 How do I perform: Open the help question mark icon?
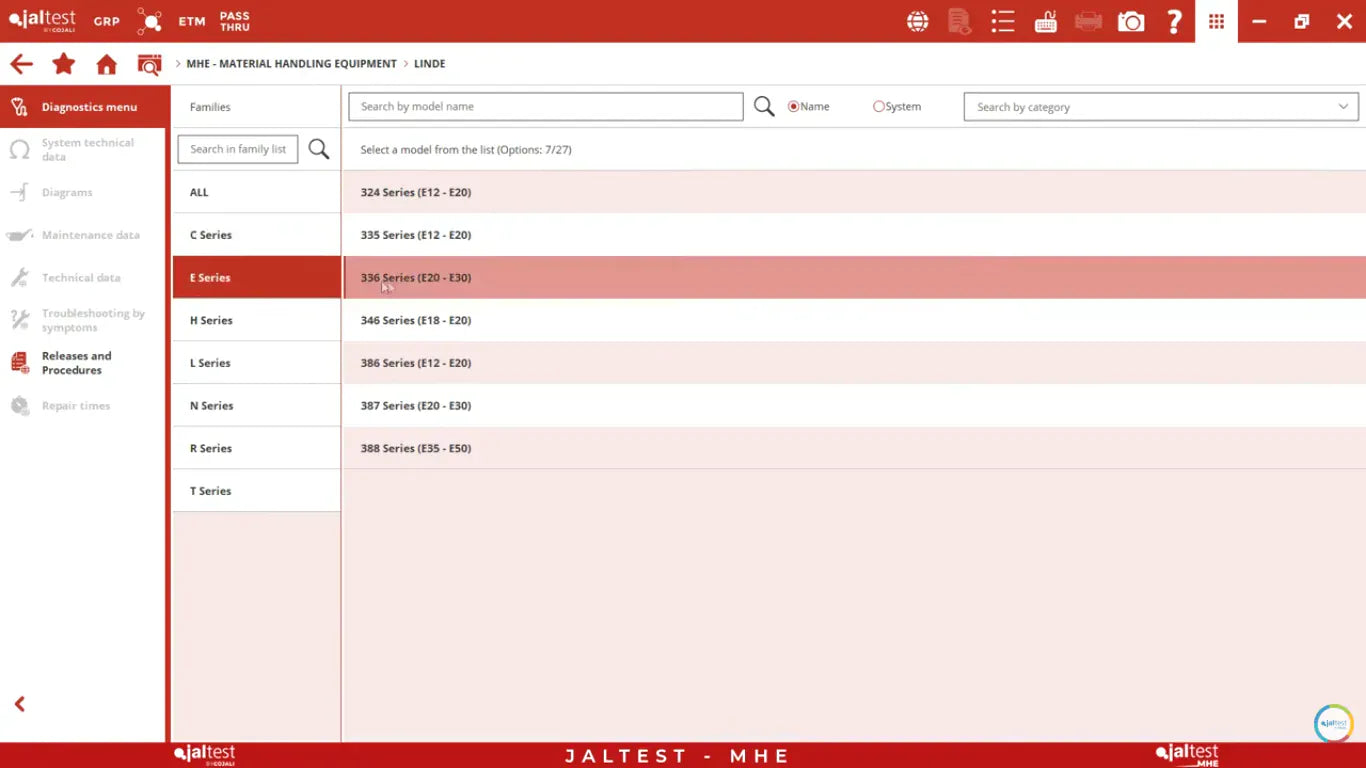click(x=1174, y=21)
